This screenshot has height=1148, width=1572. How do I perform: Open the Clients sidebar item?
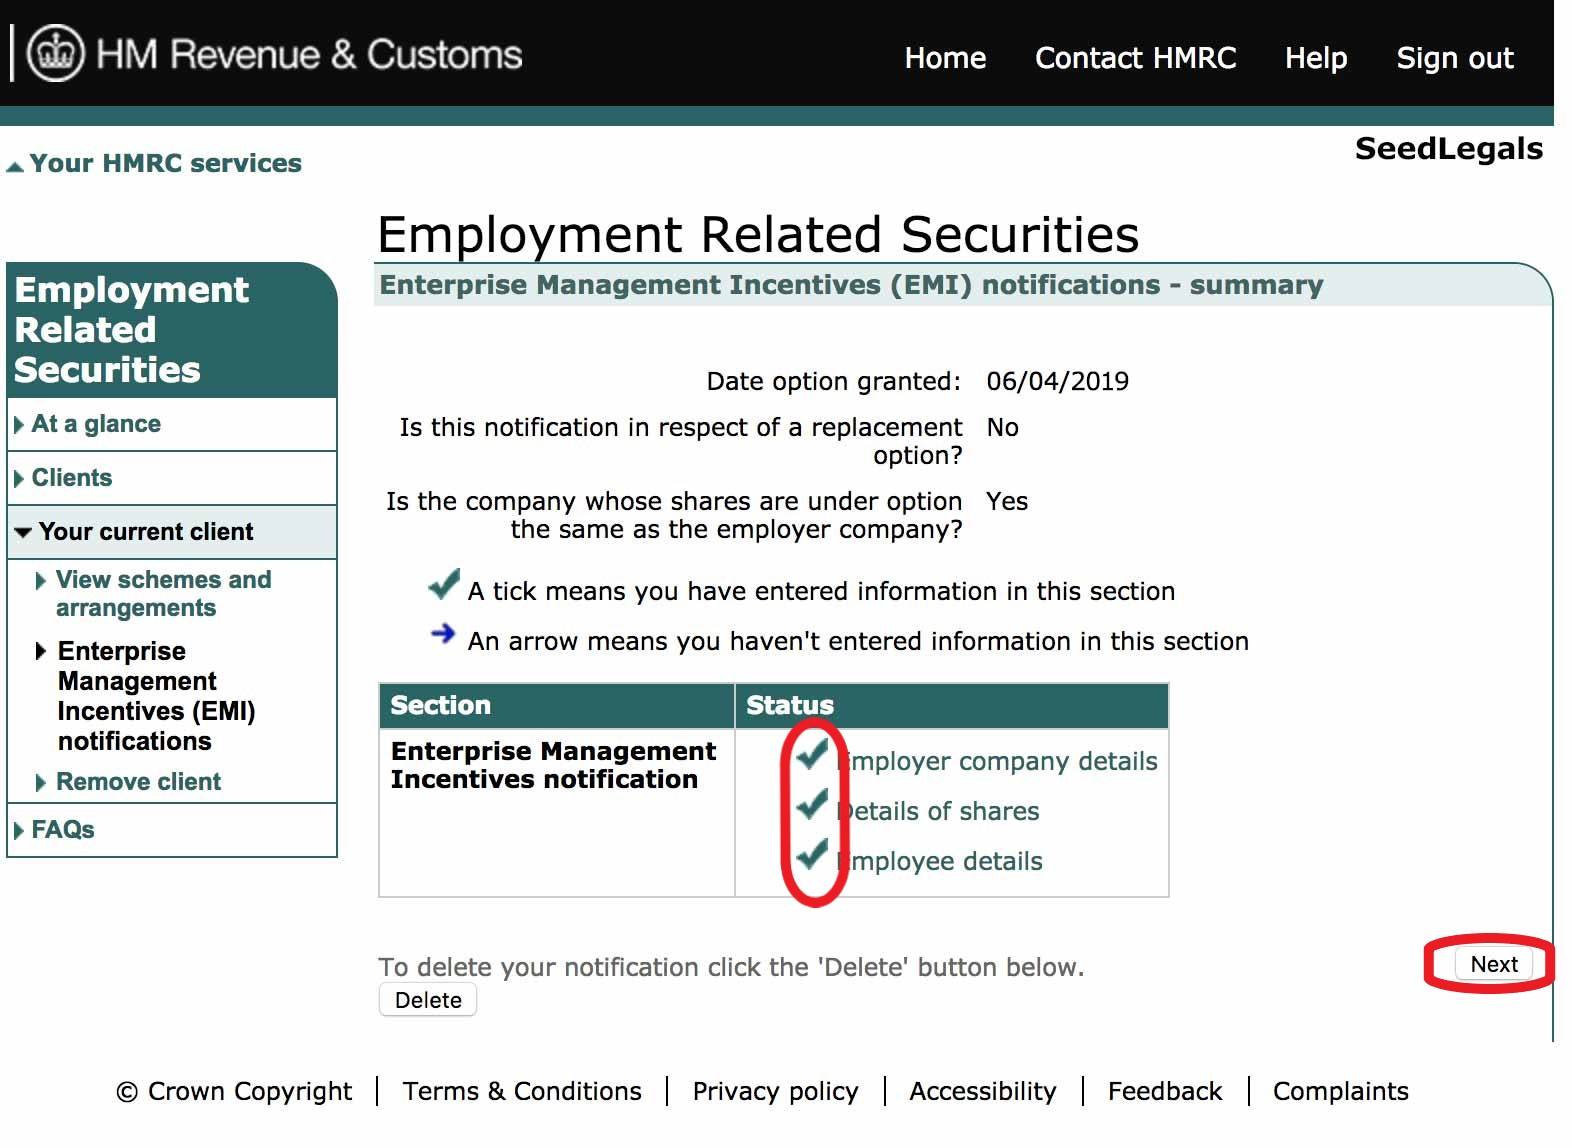click(72, 478)
